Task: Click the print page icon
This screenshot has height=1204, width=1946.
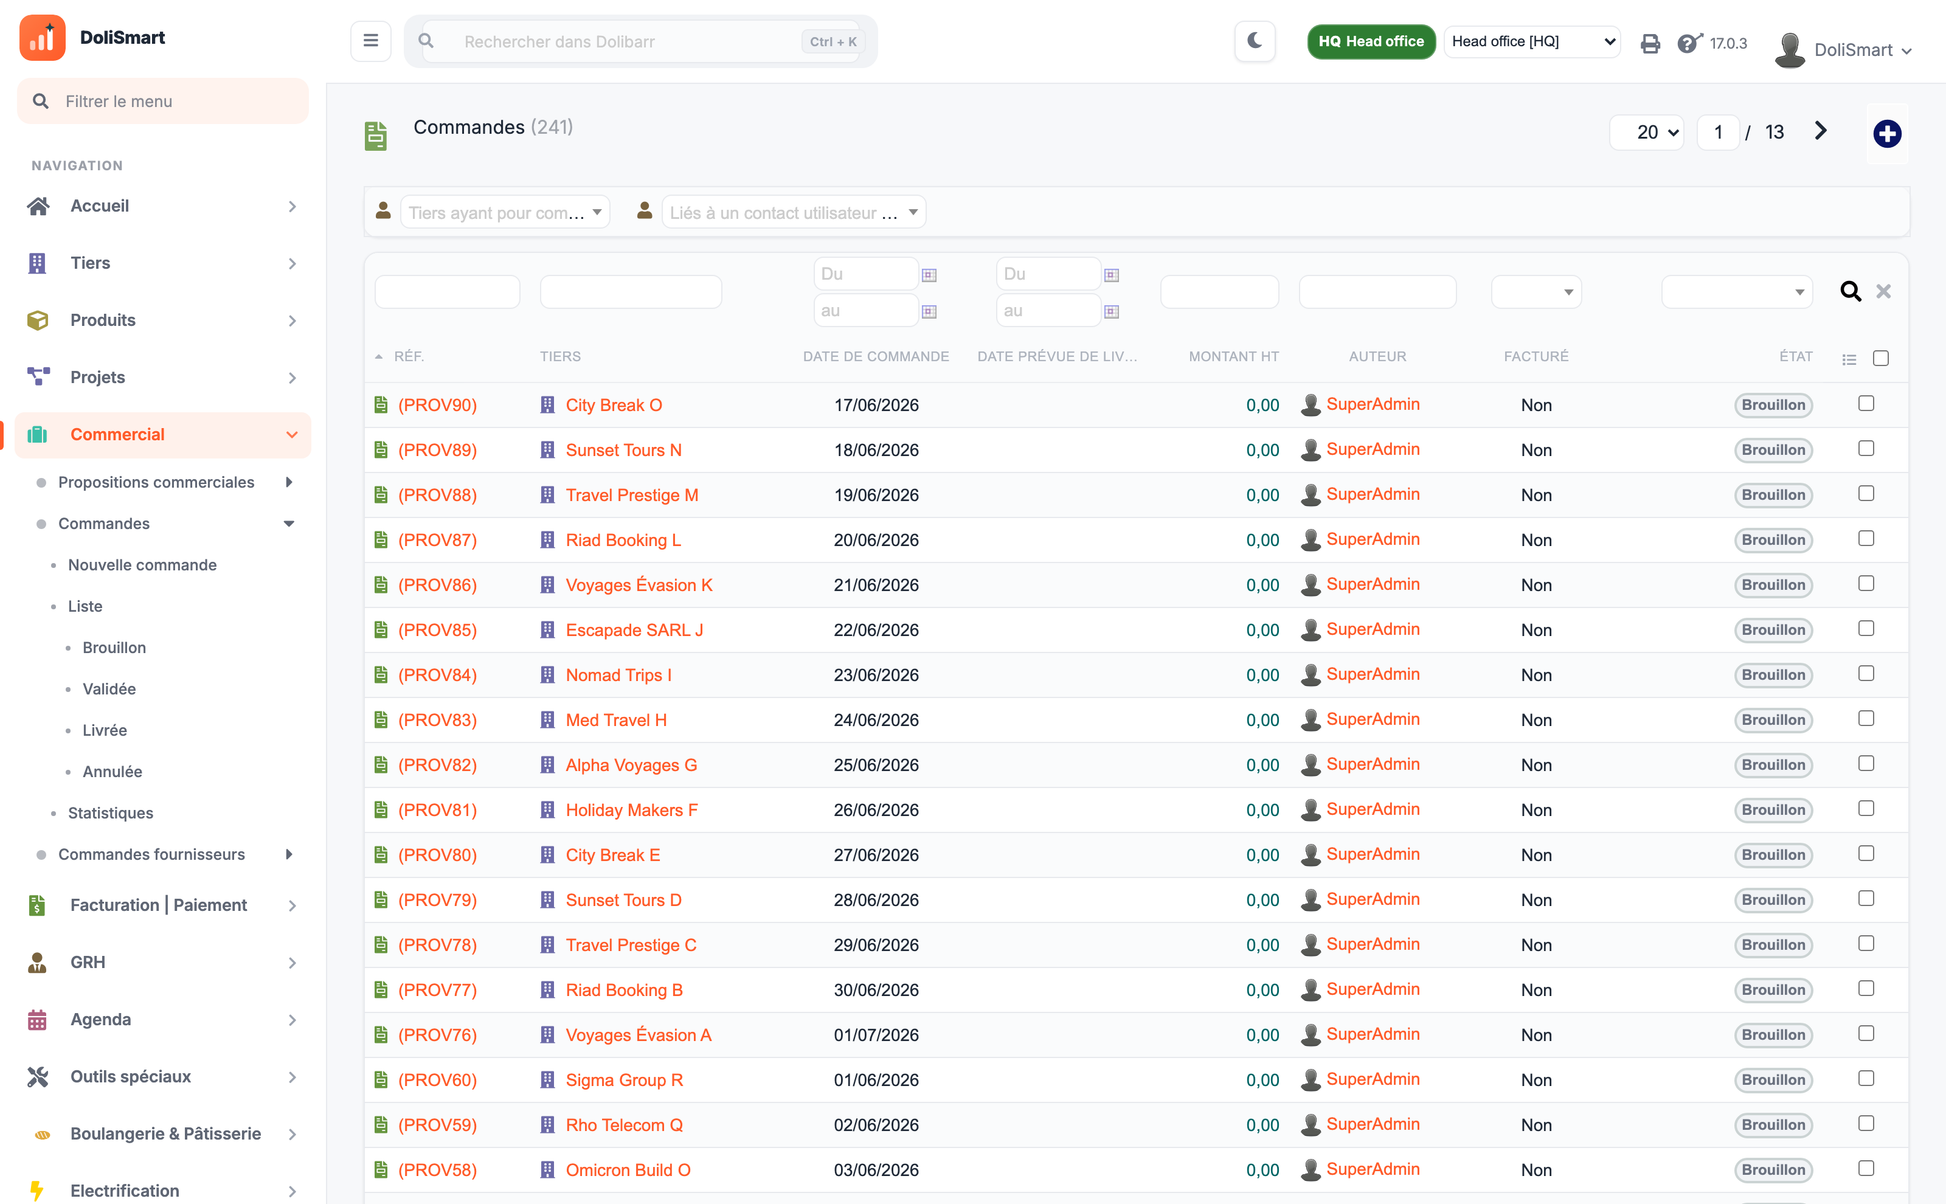Action: [x=1650, y=43]
